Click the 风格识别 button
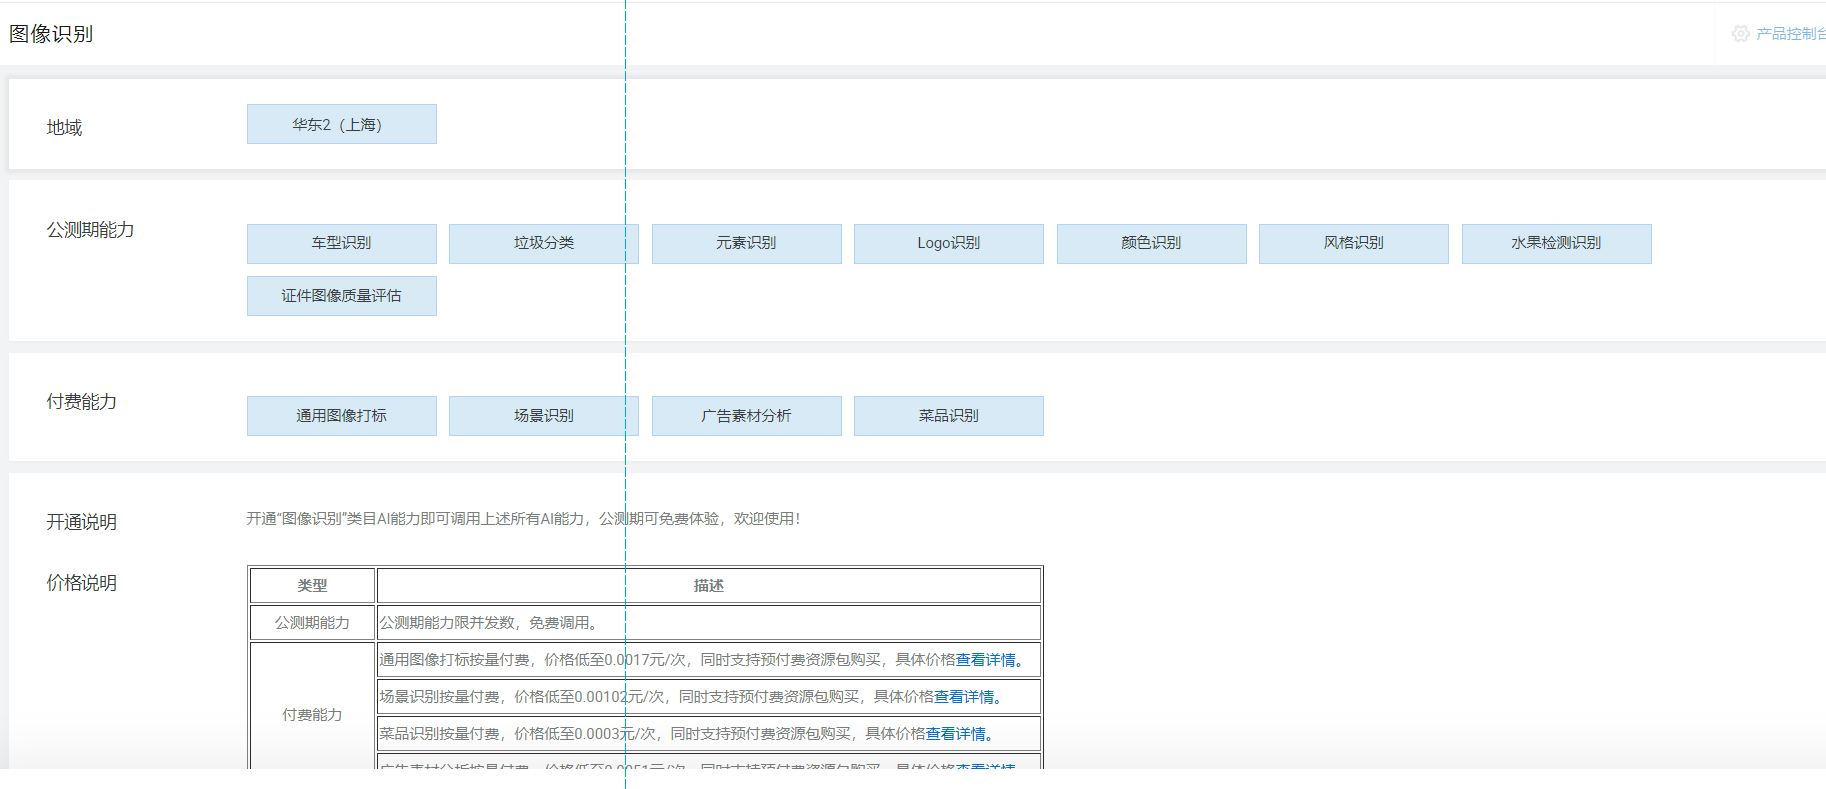Image resolution: width=1826 pixels, height=789 pixels. pyautogui.click(x=1354, y=244)
